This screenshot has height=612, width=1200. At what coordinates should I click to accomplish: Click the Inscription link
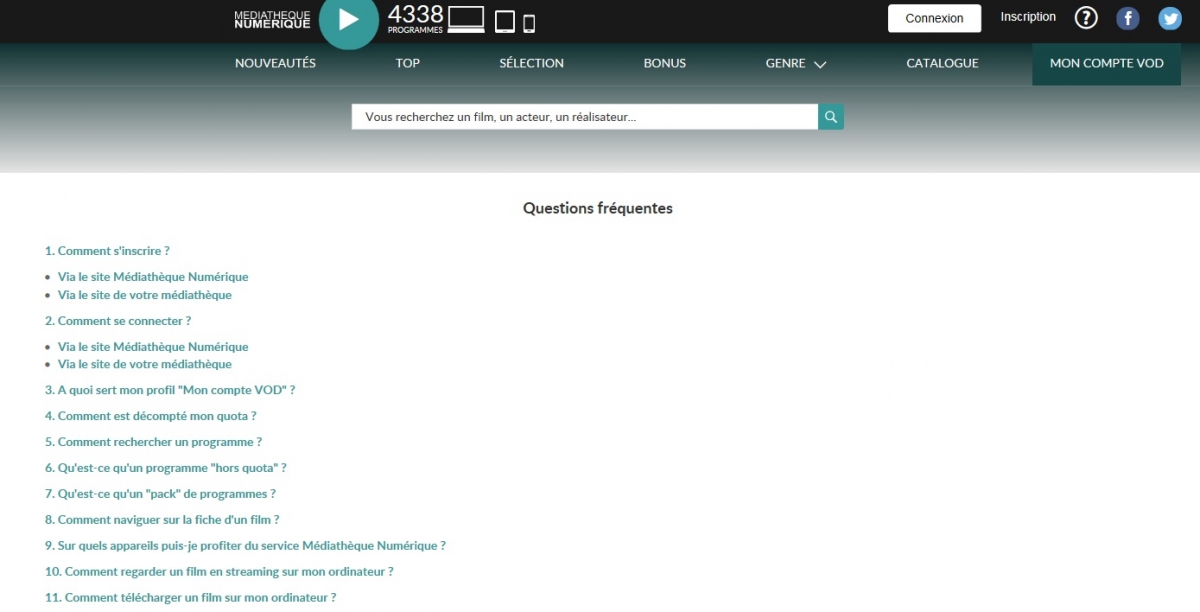point(1028,17)
